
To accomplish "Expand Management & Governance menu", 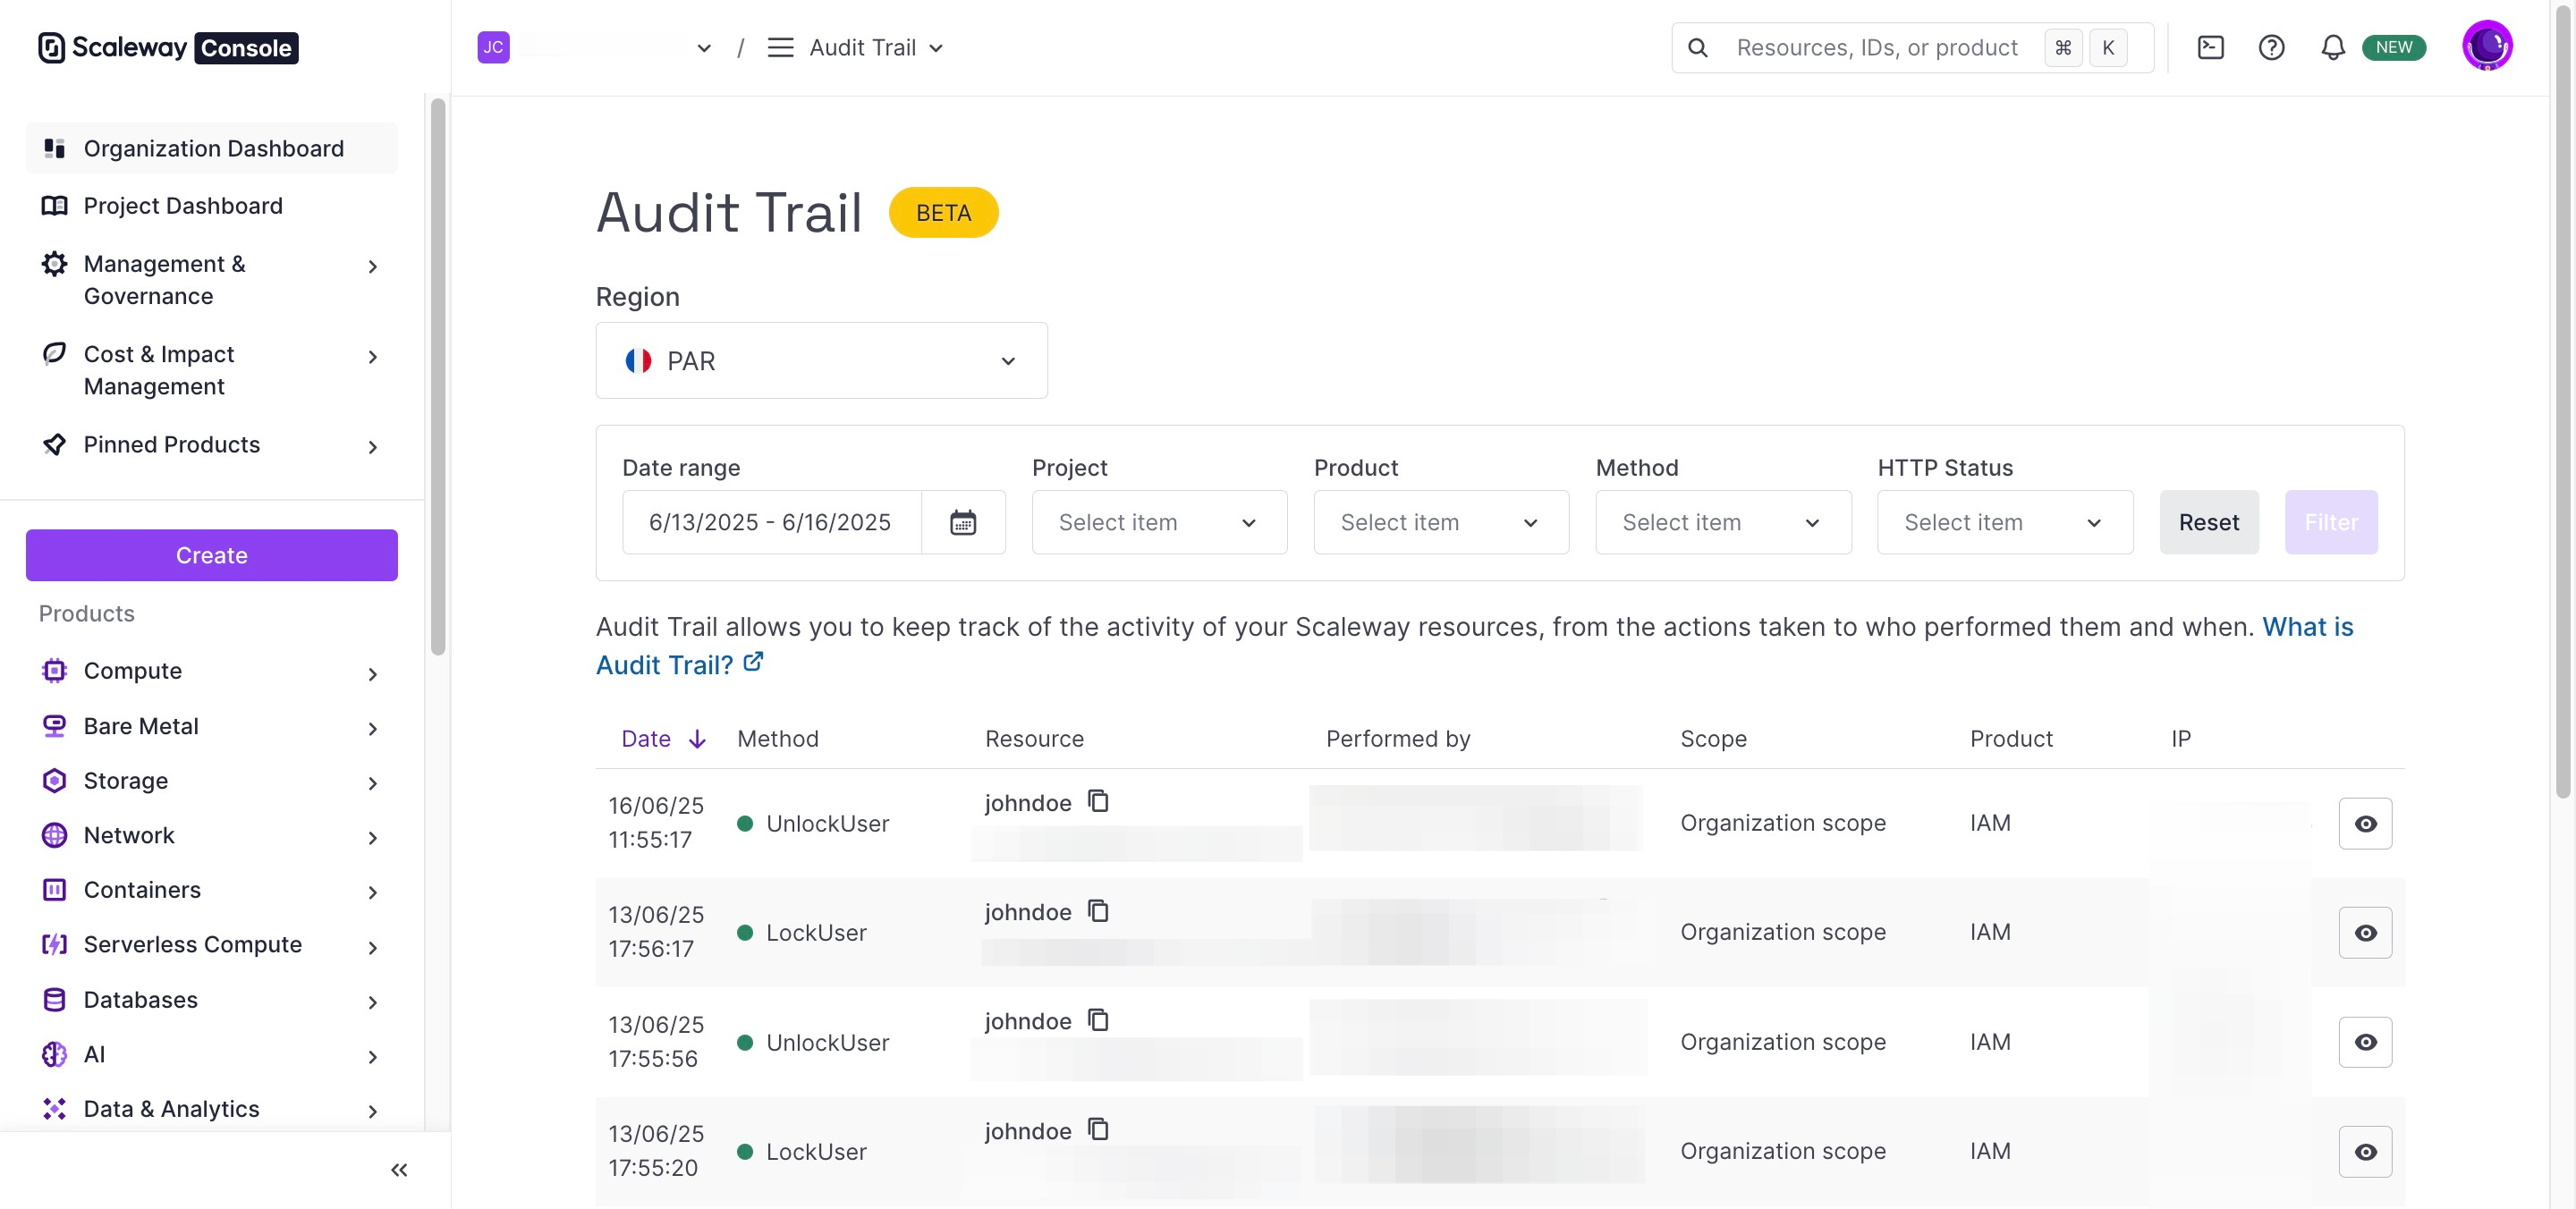I will point(212,279).
